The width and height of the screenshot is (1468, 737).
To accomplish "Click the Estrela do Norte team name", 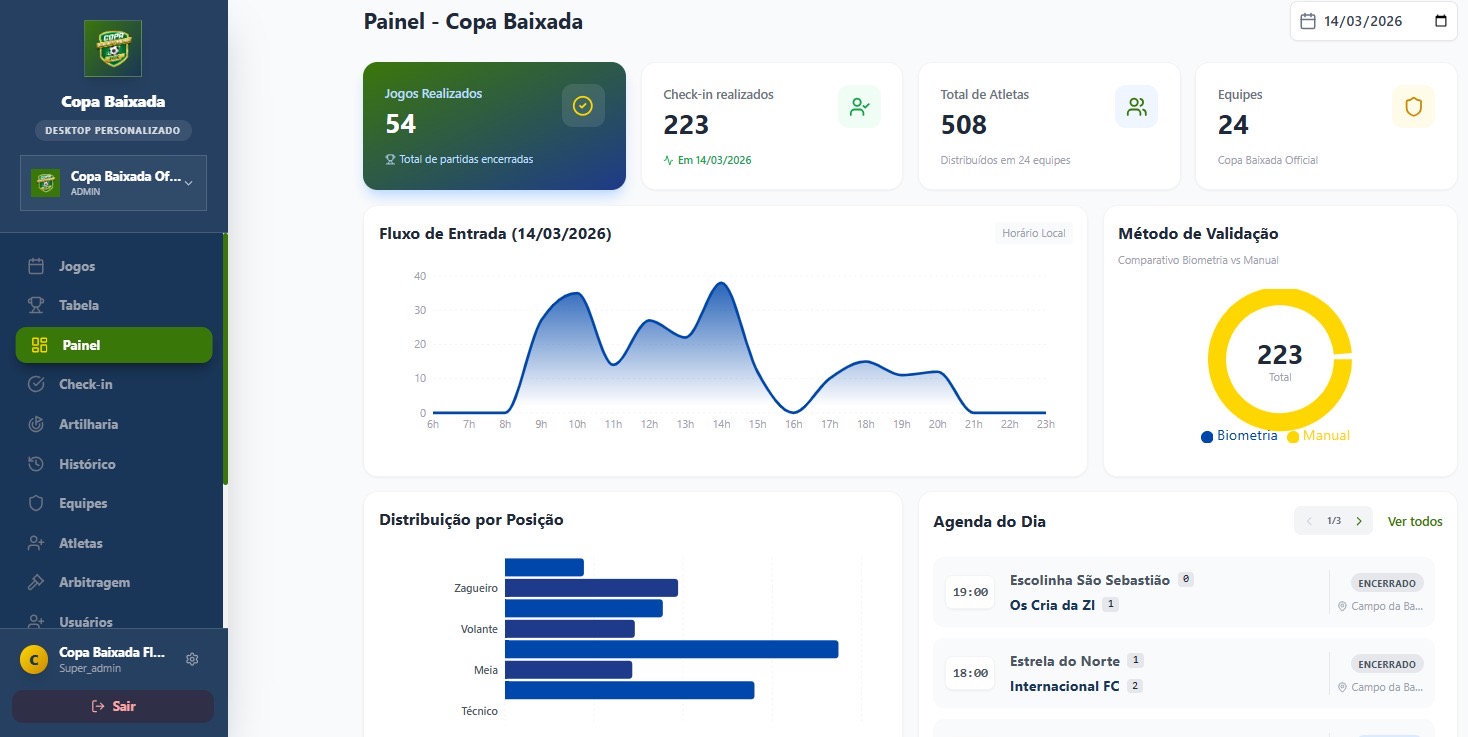I will point(1064,660).
